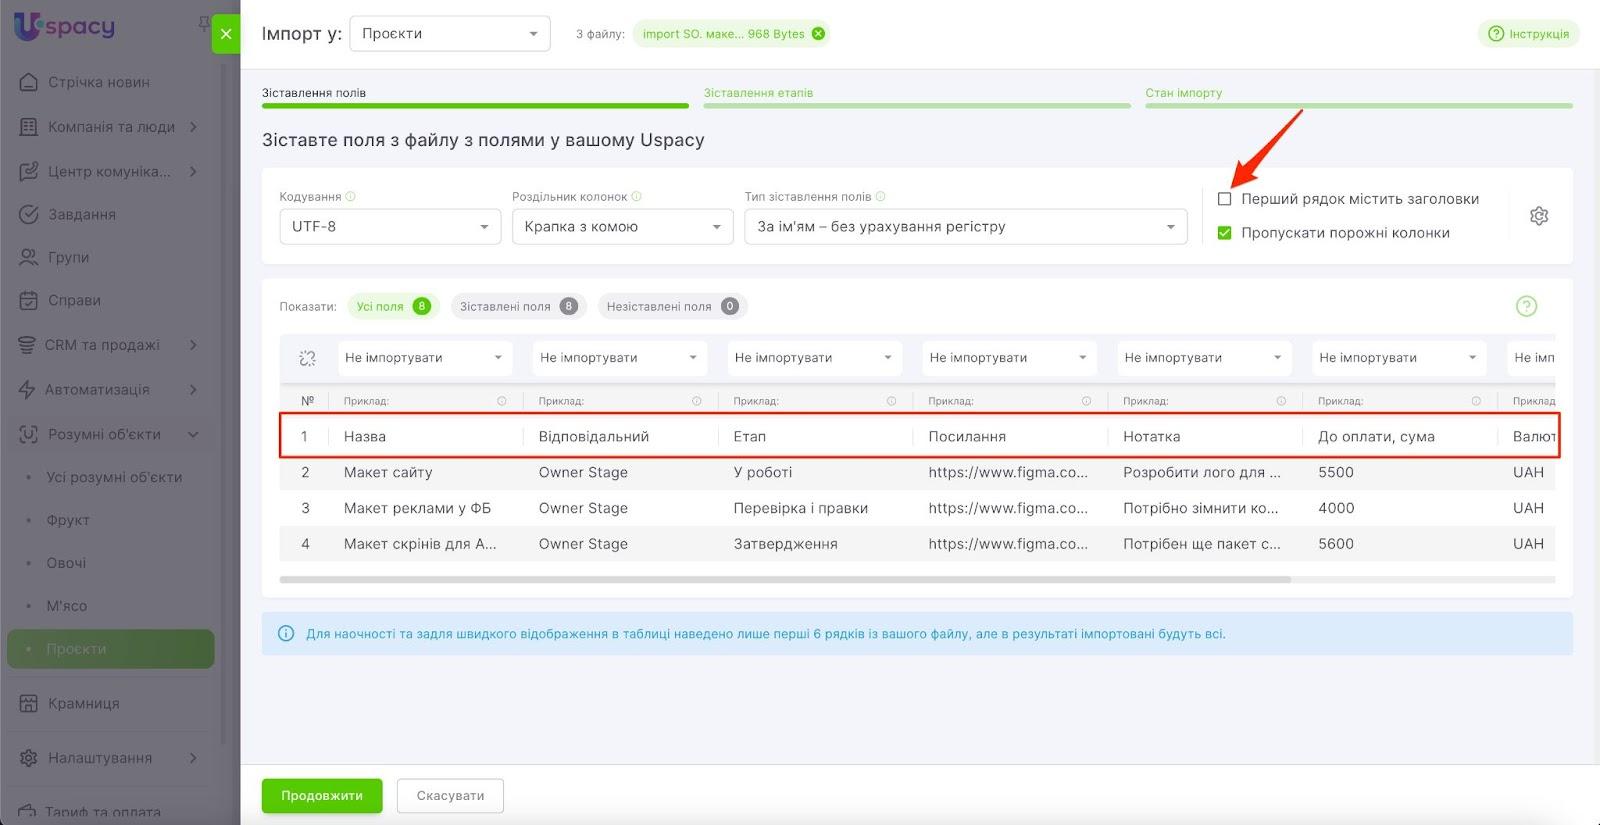Open Завдання from the sidebar

click(x=82, y=214)
